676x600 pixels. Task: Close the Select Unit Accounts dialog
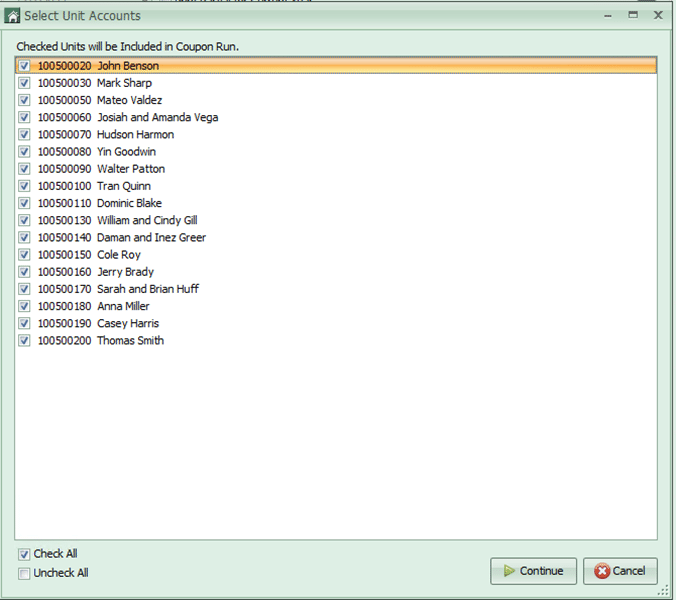click(658, 15)
